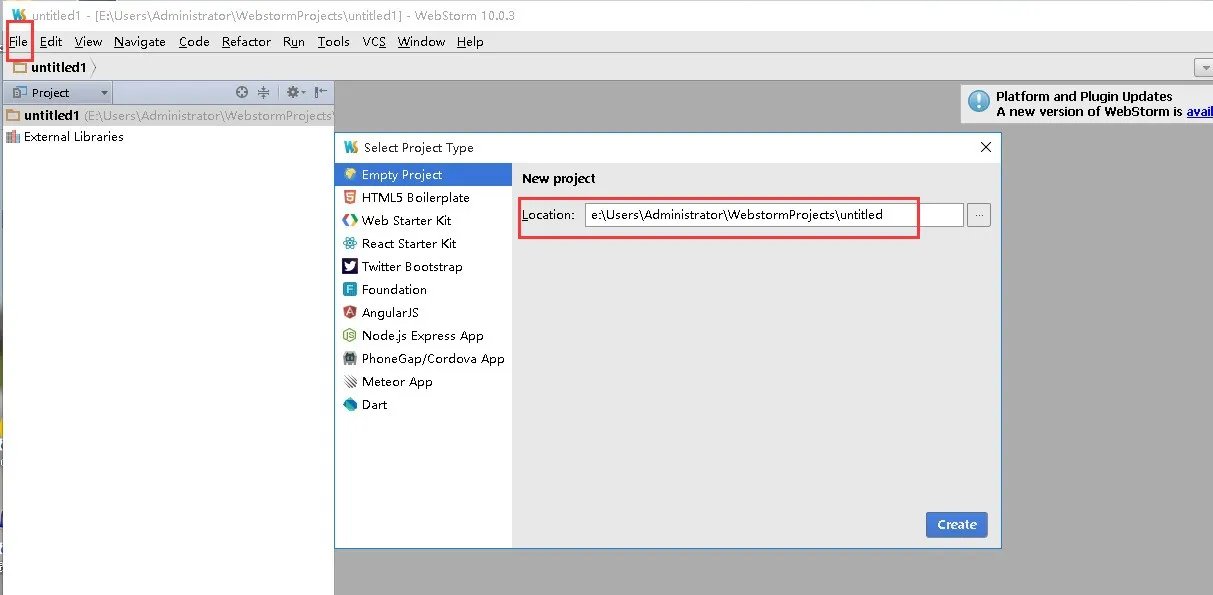Expand the breadcrumb arrow beside untitled1
The height and width of the screenshot is (595, 1213).
(92, 66)
